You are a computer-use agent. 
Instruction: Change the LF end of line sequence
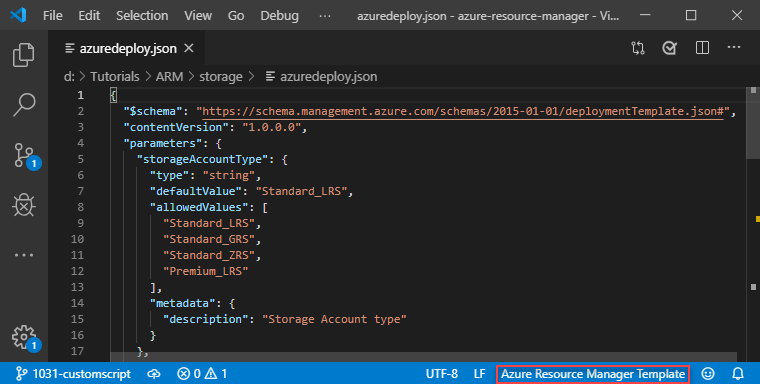click(x=479, y=374)
